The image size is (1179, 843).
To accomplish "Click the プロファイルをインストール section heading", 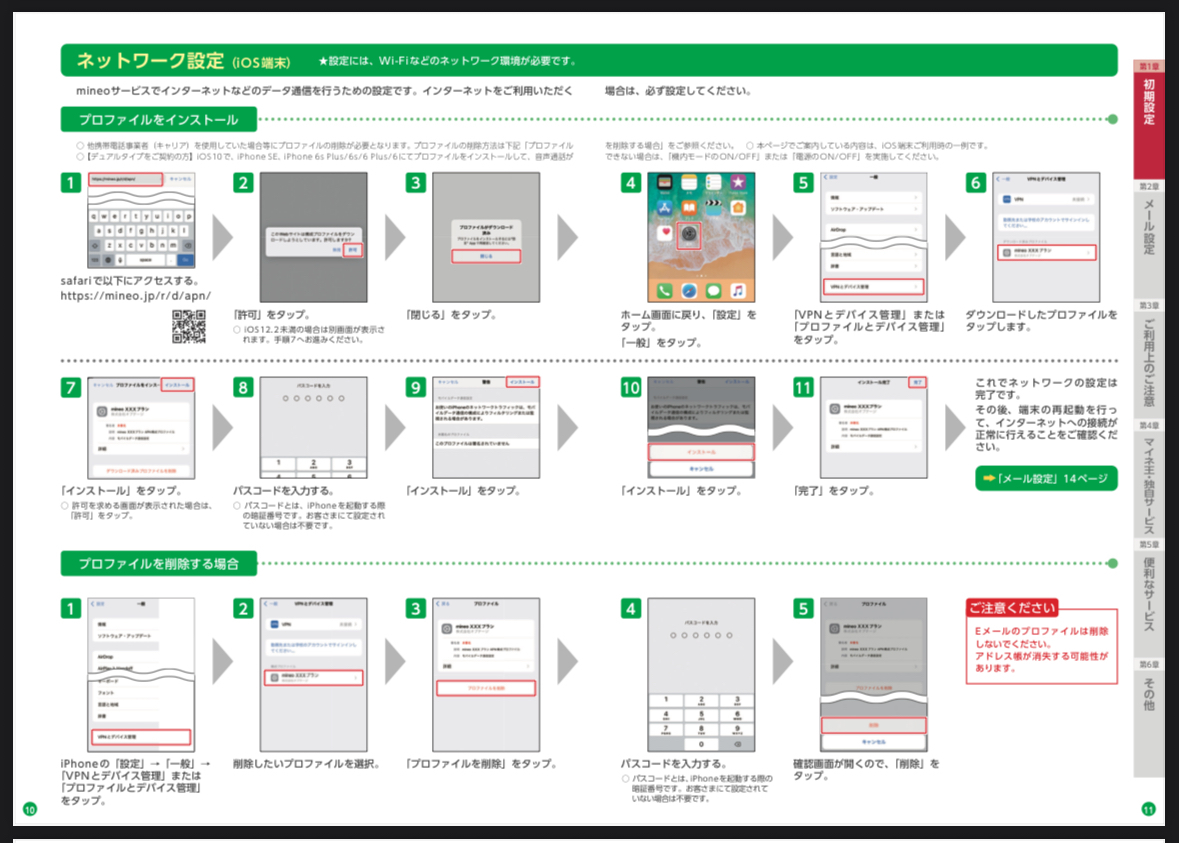I will click(x=159, y=120).
